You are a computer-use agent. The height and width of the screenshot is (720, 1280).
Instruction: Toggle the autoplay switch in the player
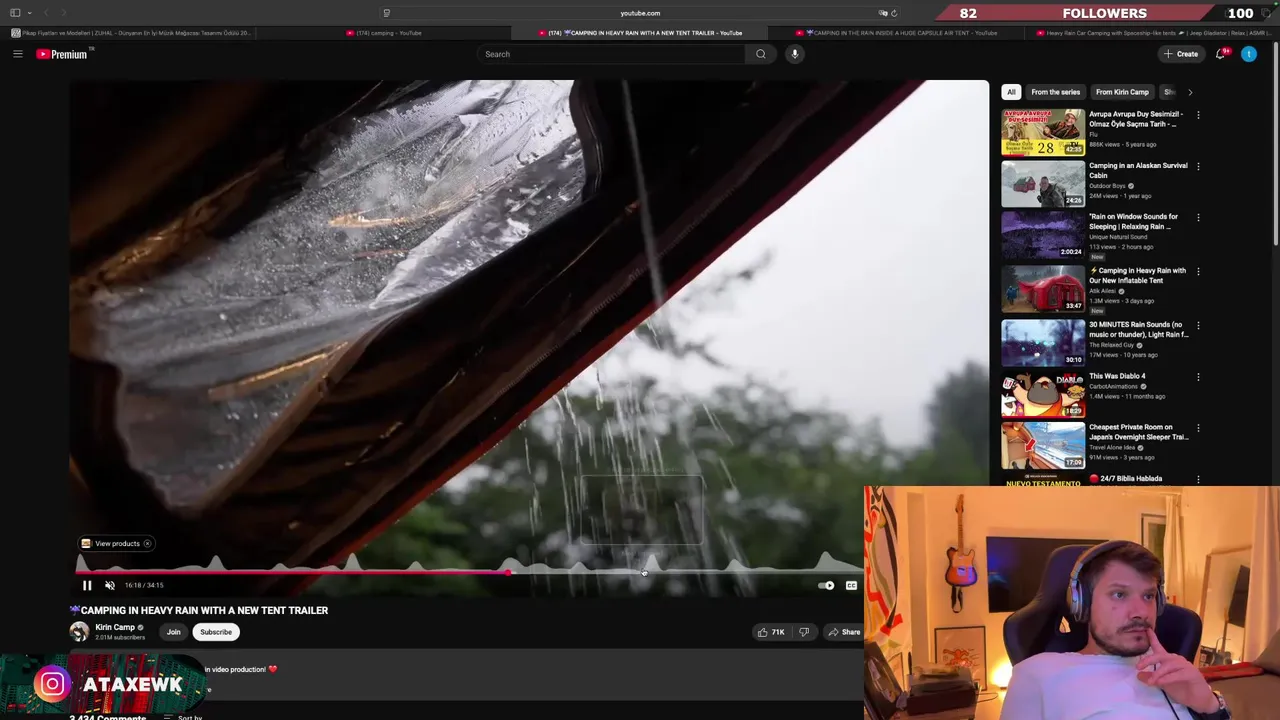[x=826, y=586]
